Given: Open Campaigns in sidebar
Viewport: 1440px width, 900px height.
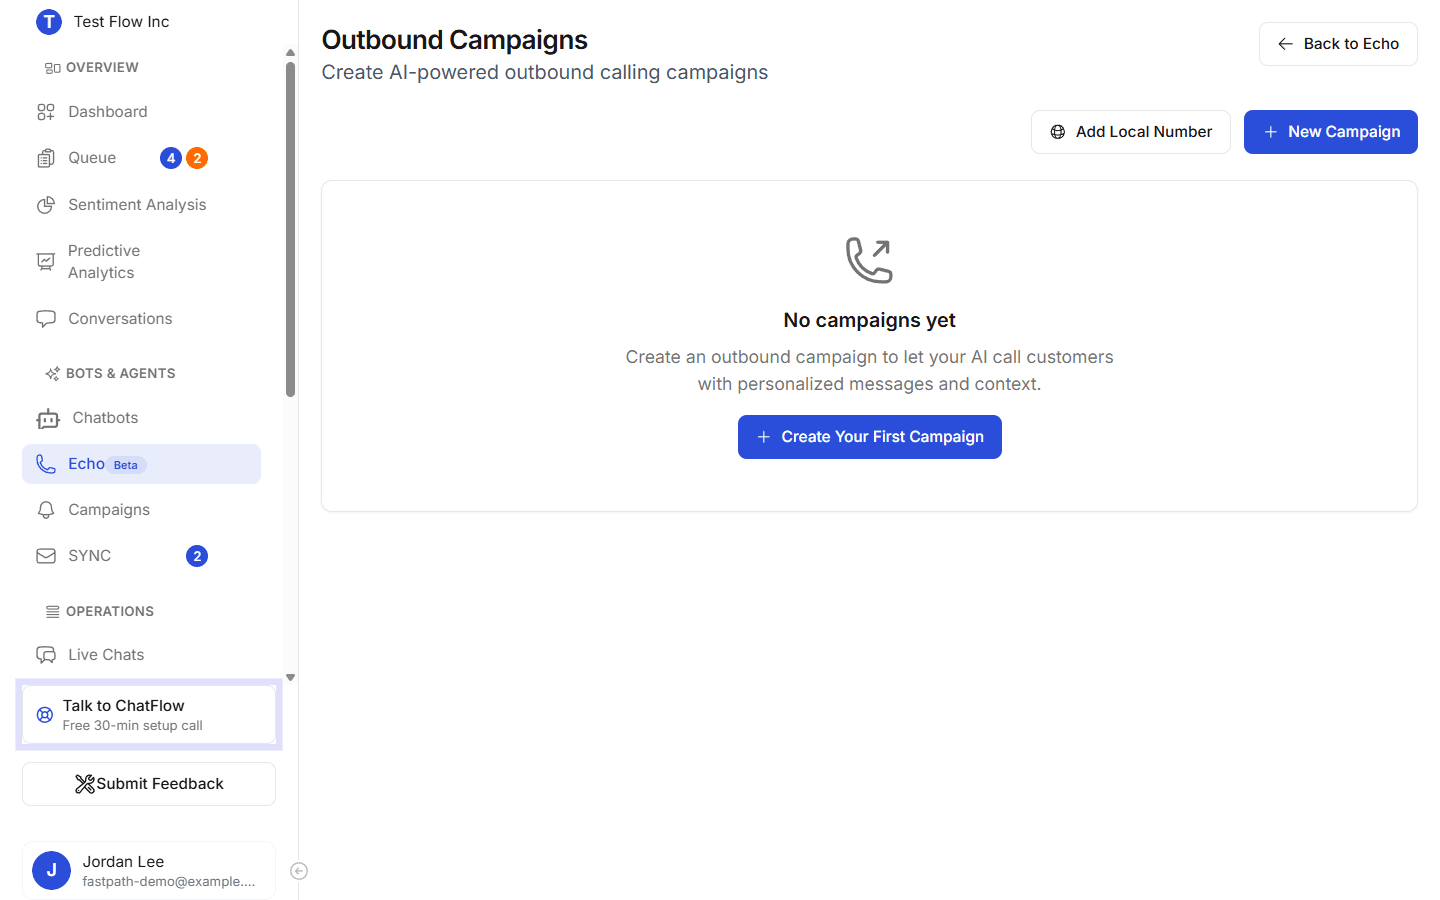Looking at the screenshot, I should (x=141, y=510).
